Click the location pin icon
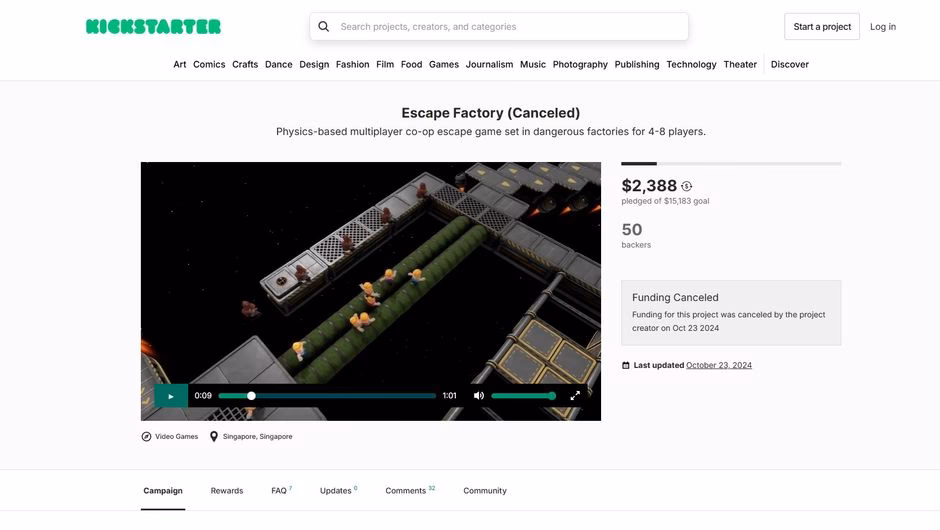The image size is (940, 530). [x=214, y=436]
